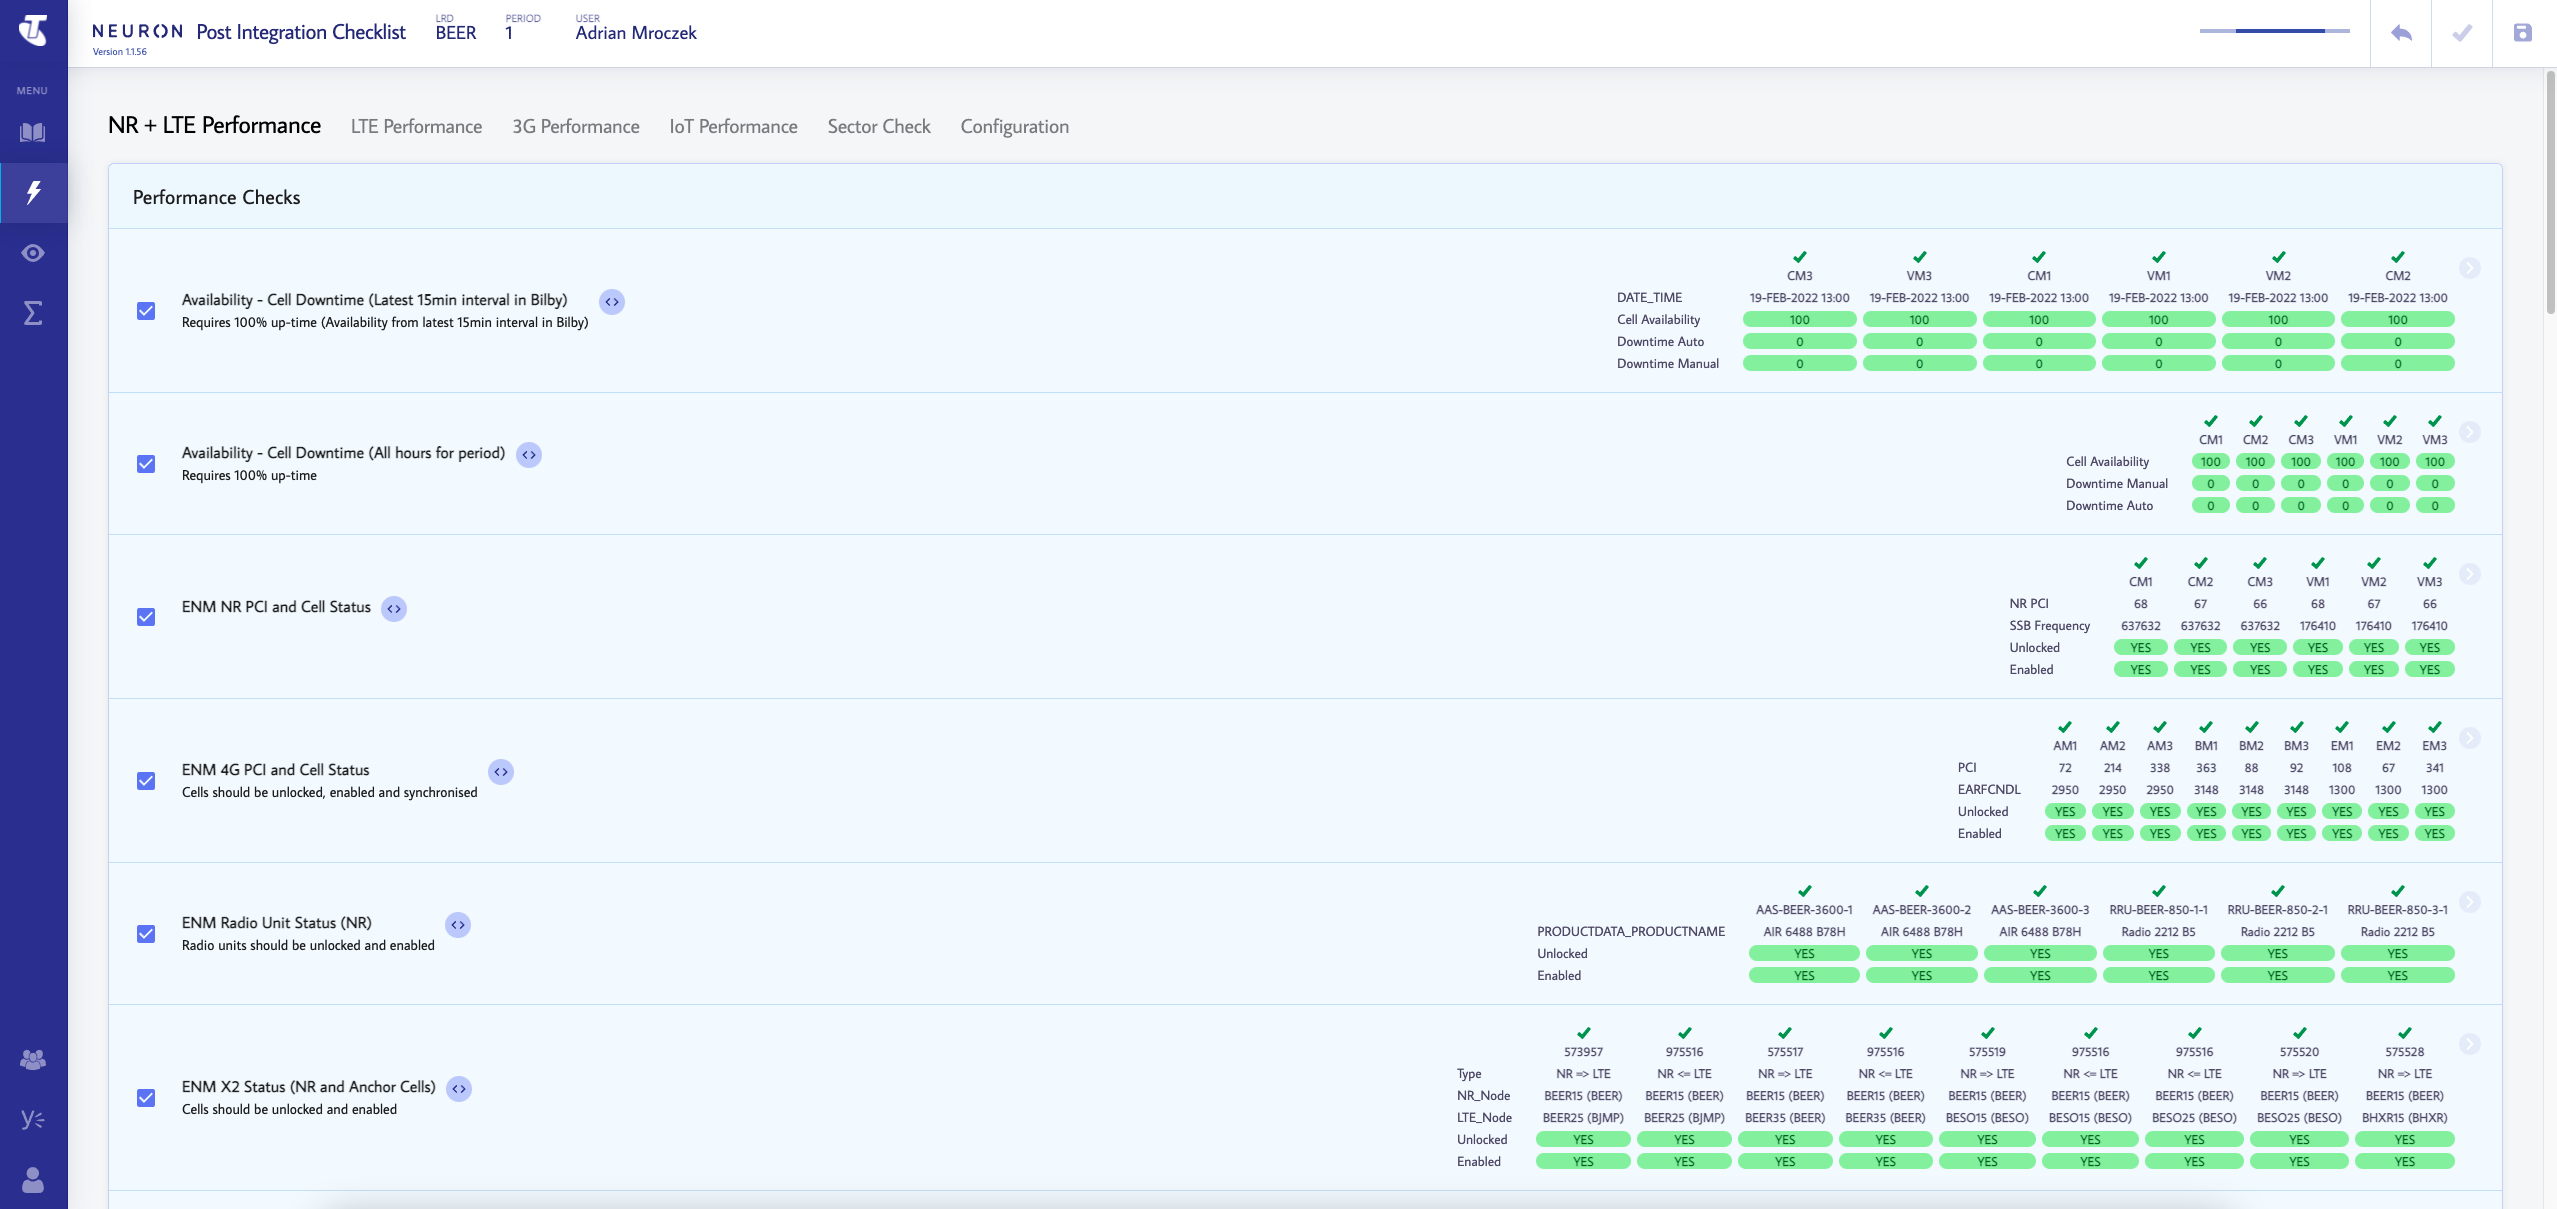Switch to NR + LTE Performance tab
The width and height of the screenshot is (2557, 1209).
coord(214,125)
